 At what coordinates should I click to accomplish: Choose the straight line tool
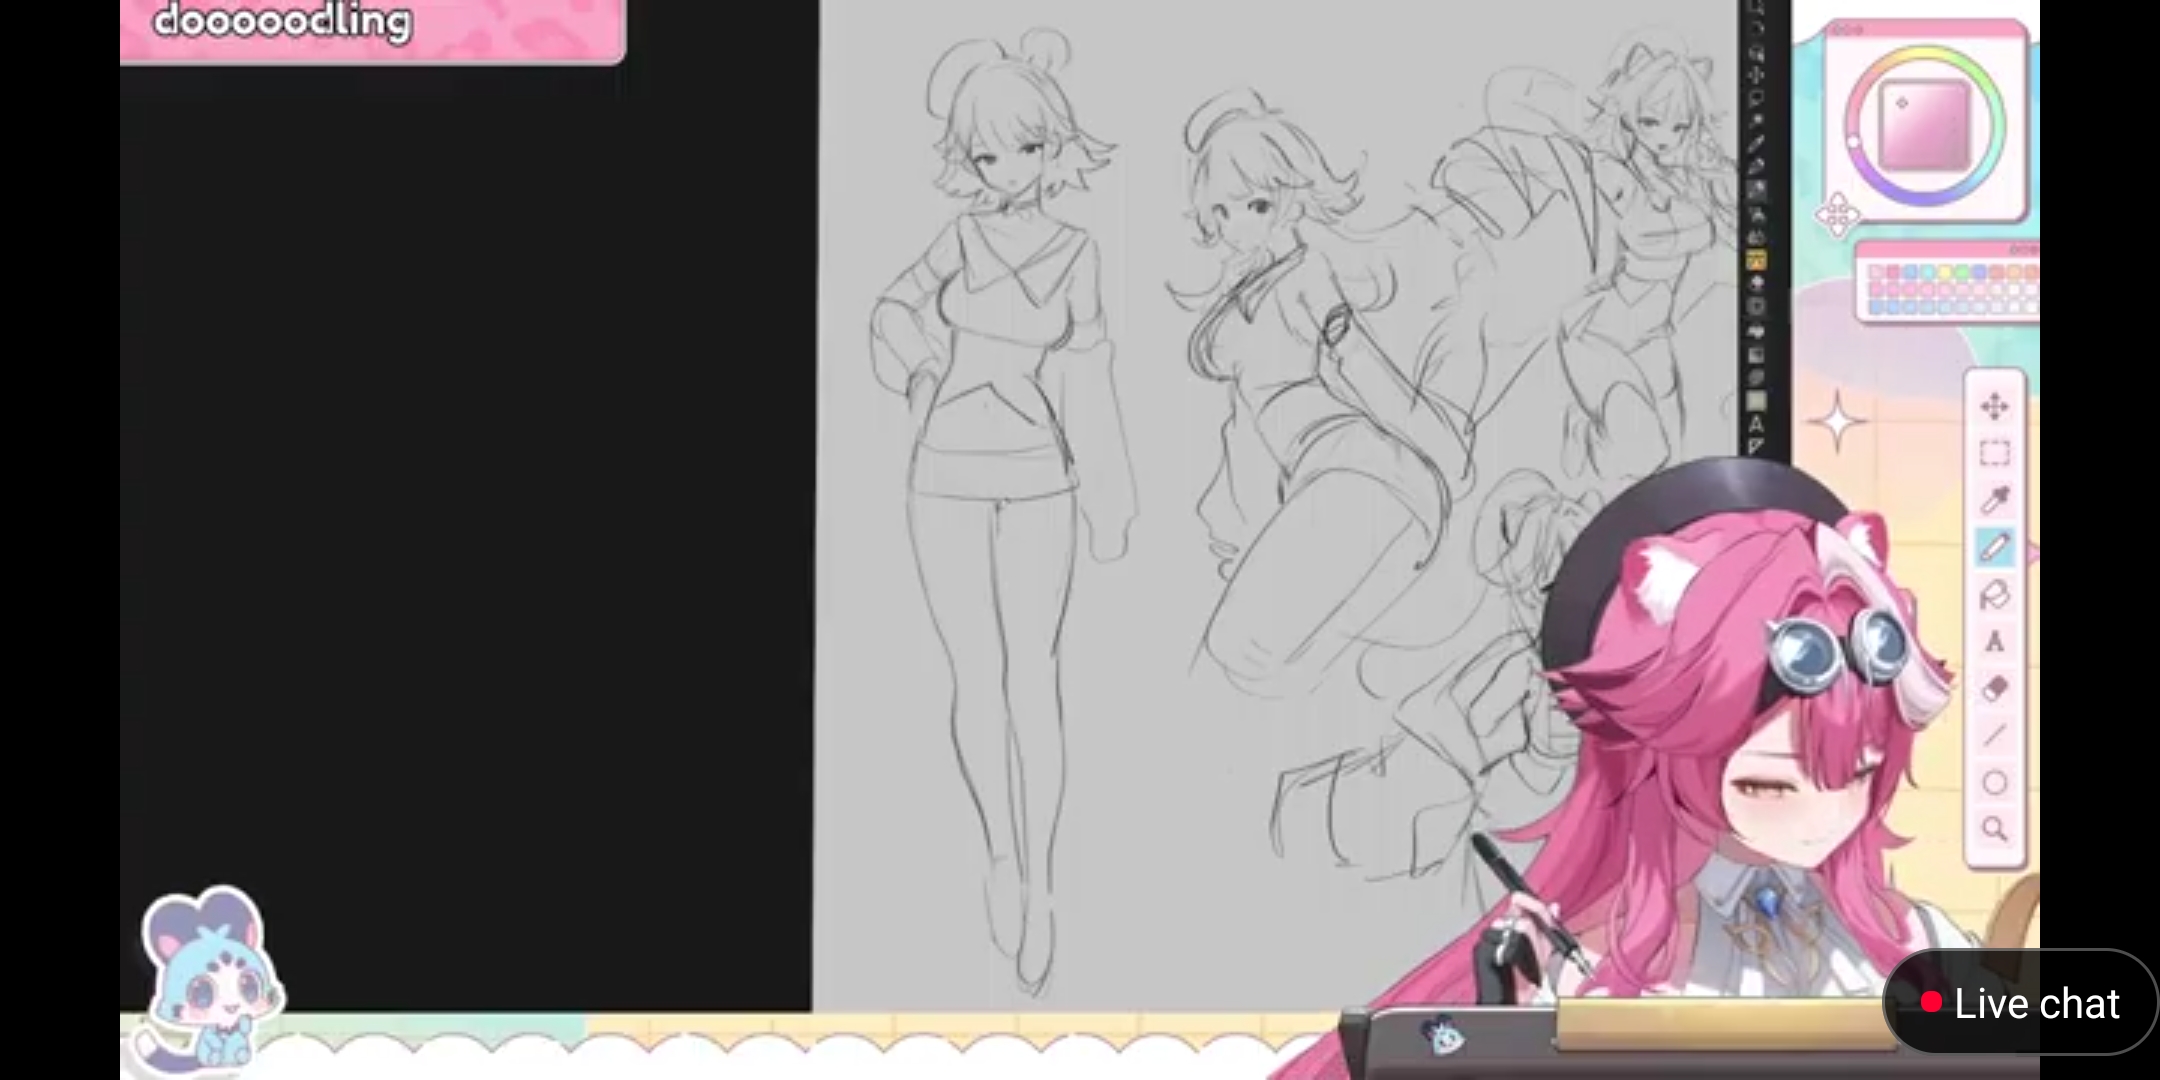[x=1994, y=736]
